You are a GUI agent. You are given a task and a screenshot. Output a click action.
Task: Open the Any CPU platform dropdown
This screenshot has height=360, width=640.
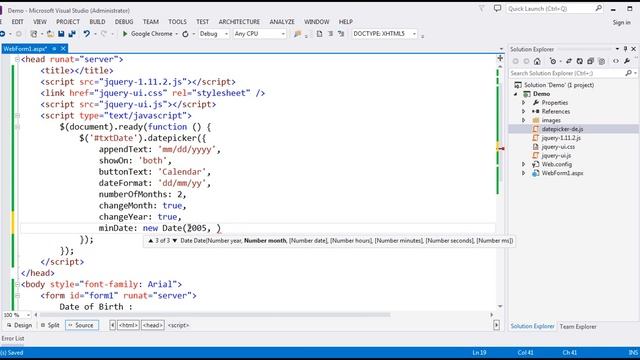pos(283,34)
